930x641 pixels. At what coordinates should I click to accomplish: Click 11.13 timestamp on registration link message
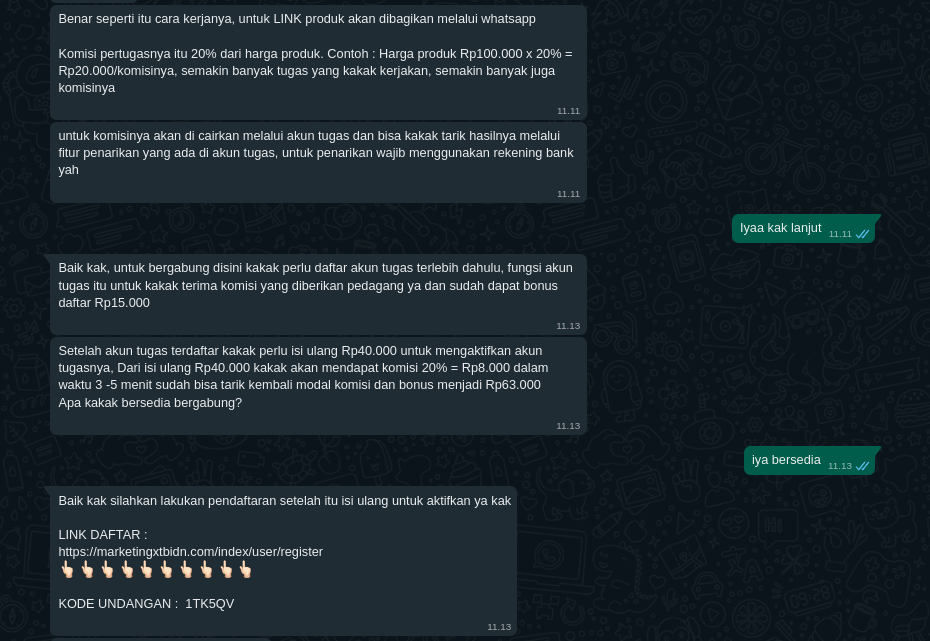499,627
